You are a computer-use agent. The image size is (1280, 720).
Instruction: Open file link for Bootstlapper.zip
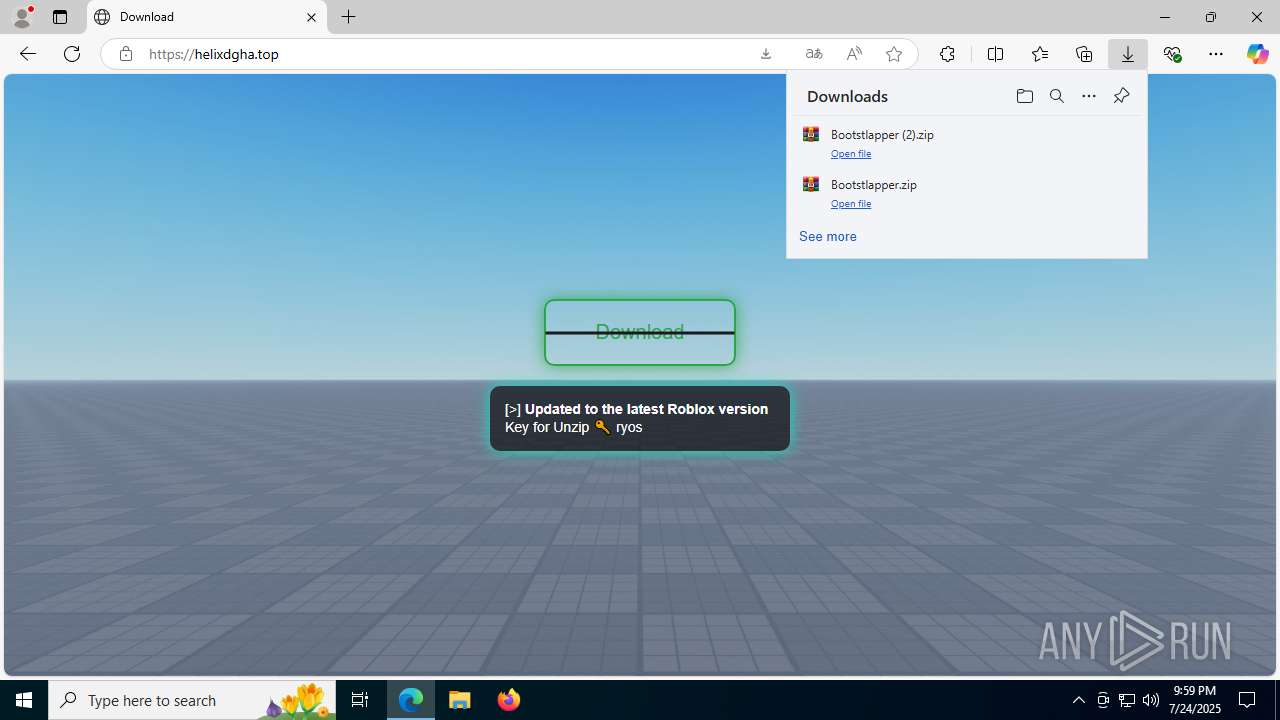(851, 204)
